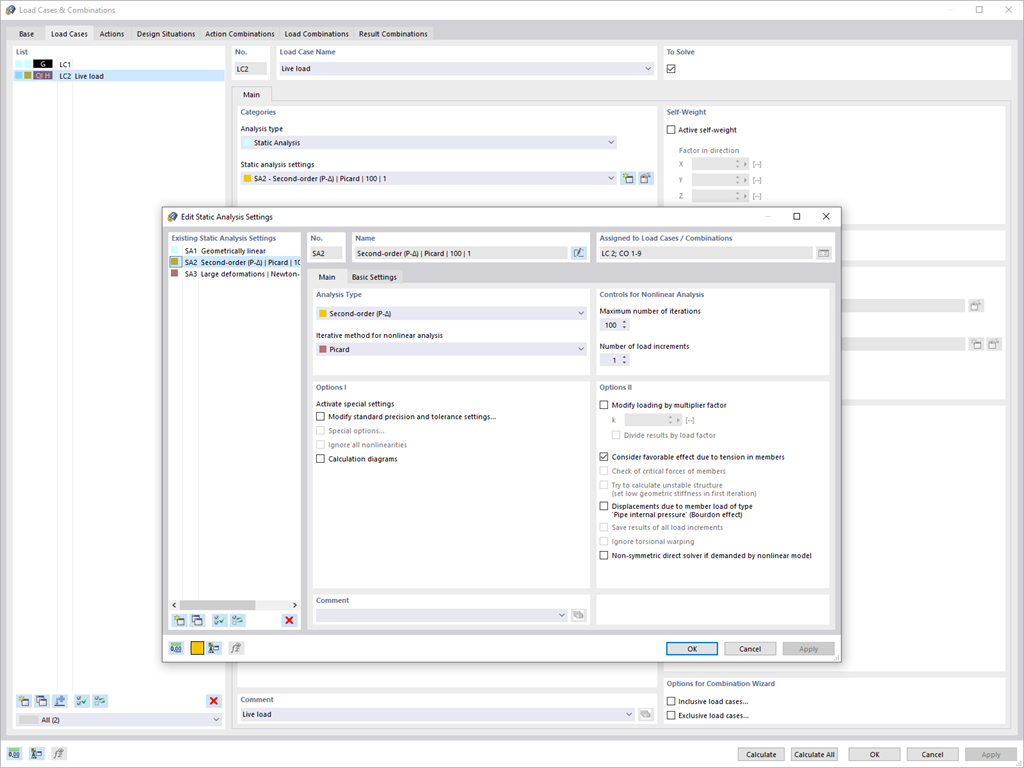Click the red X to delete load case LC2
This screenshot has height=768, width=1024.
coord(213,700)
